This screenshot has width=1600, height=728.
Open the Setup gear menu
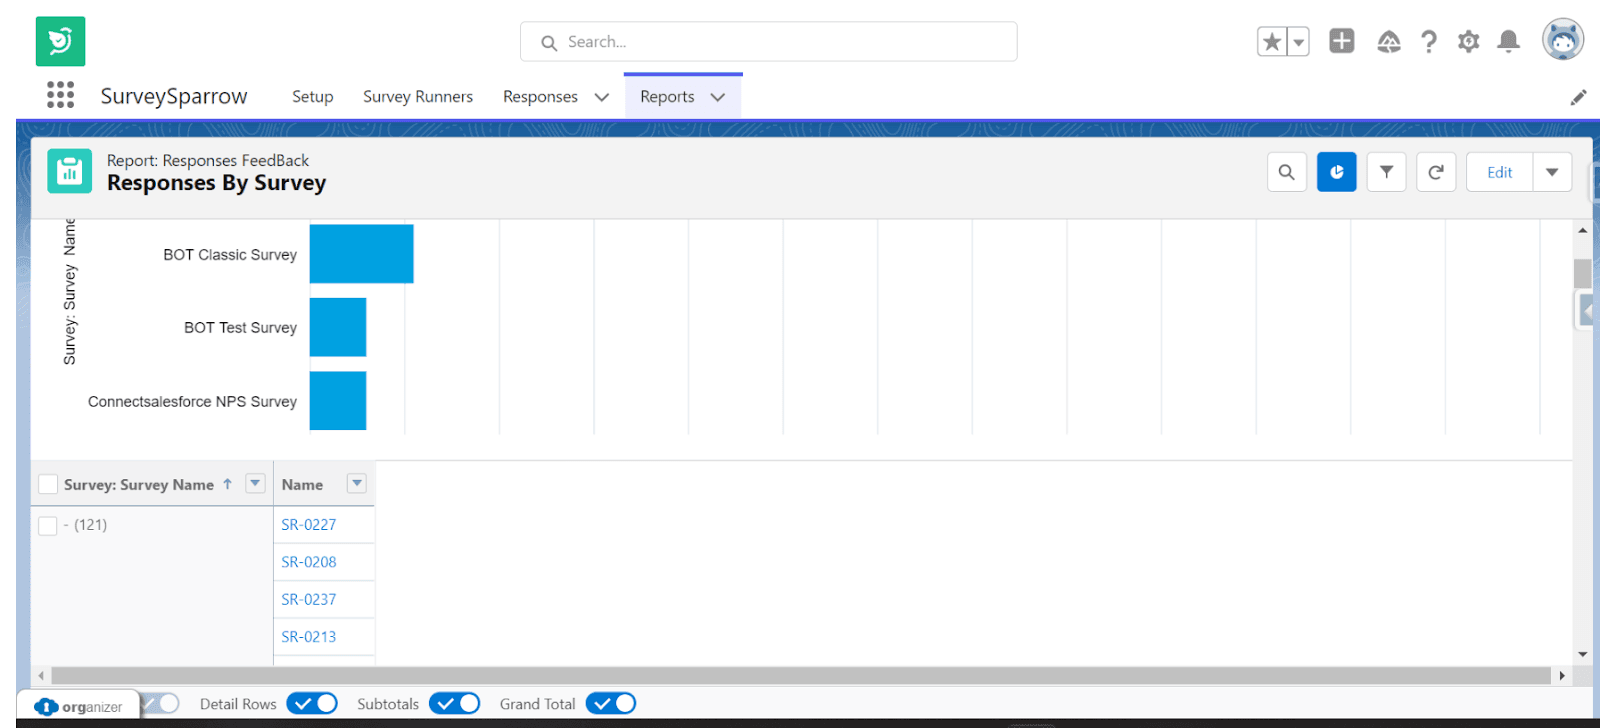click(x=1468, y=42)
